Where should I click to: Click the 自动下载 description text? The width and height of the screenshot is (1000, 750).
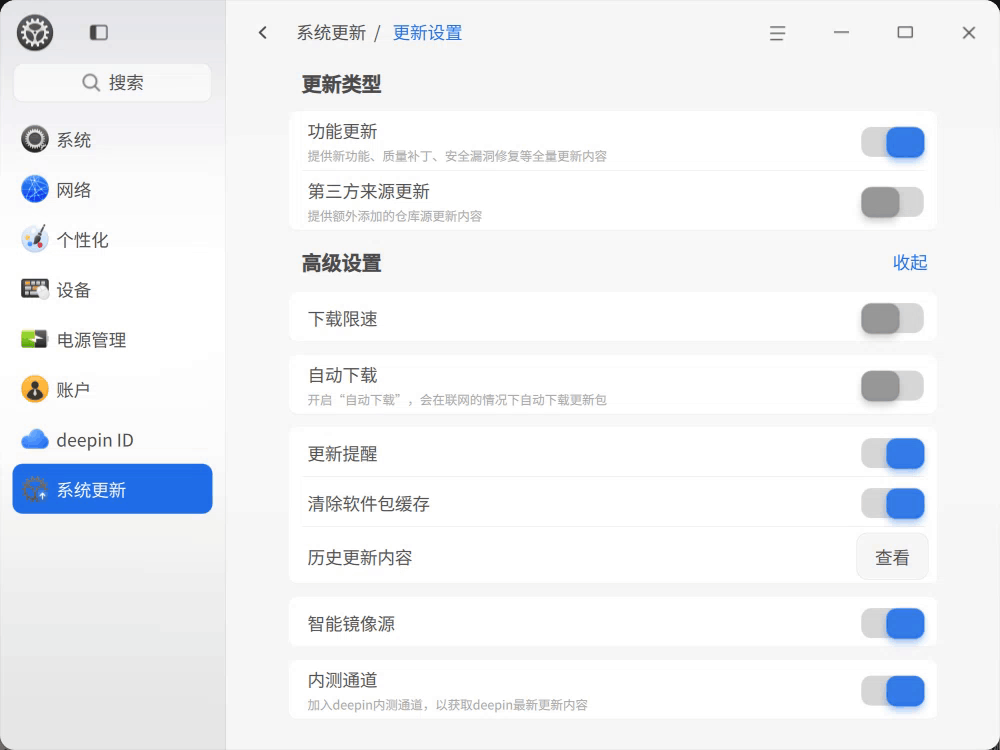[457, 400]
